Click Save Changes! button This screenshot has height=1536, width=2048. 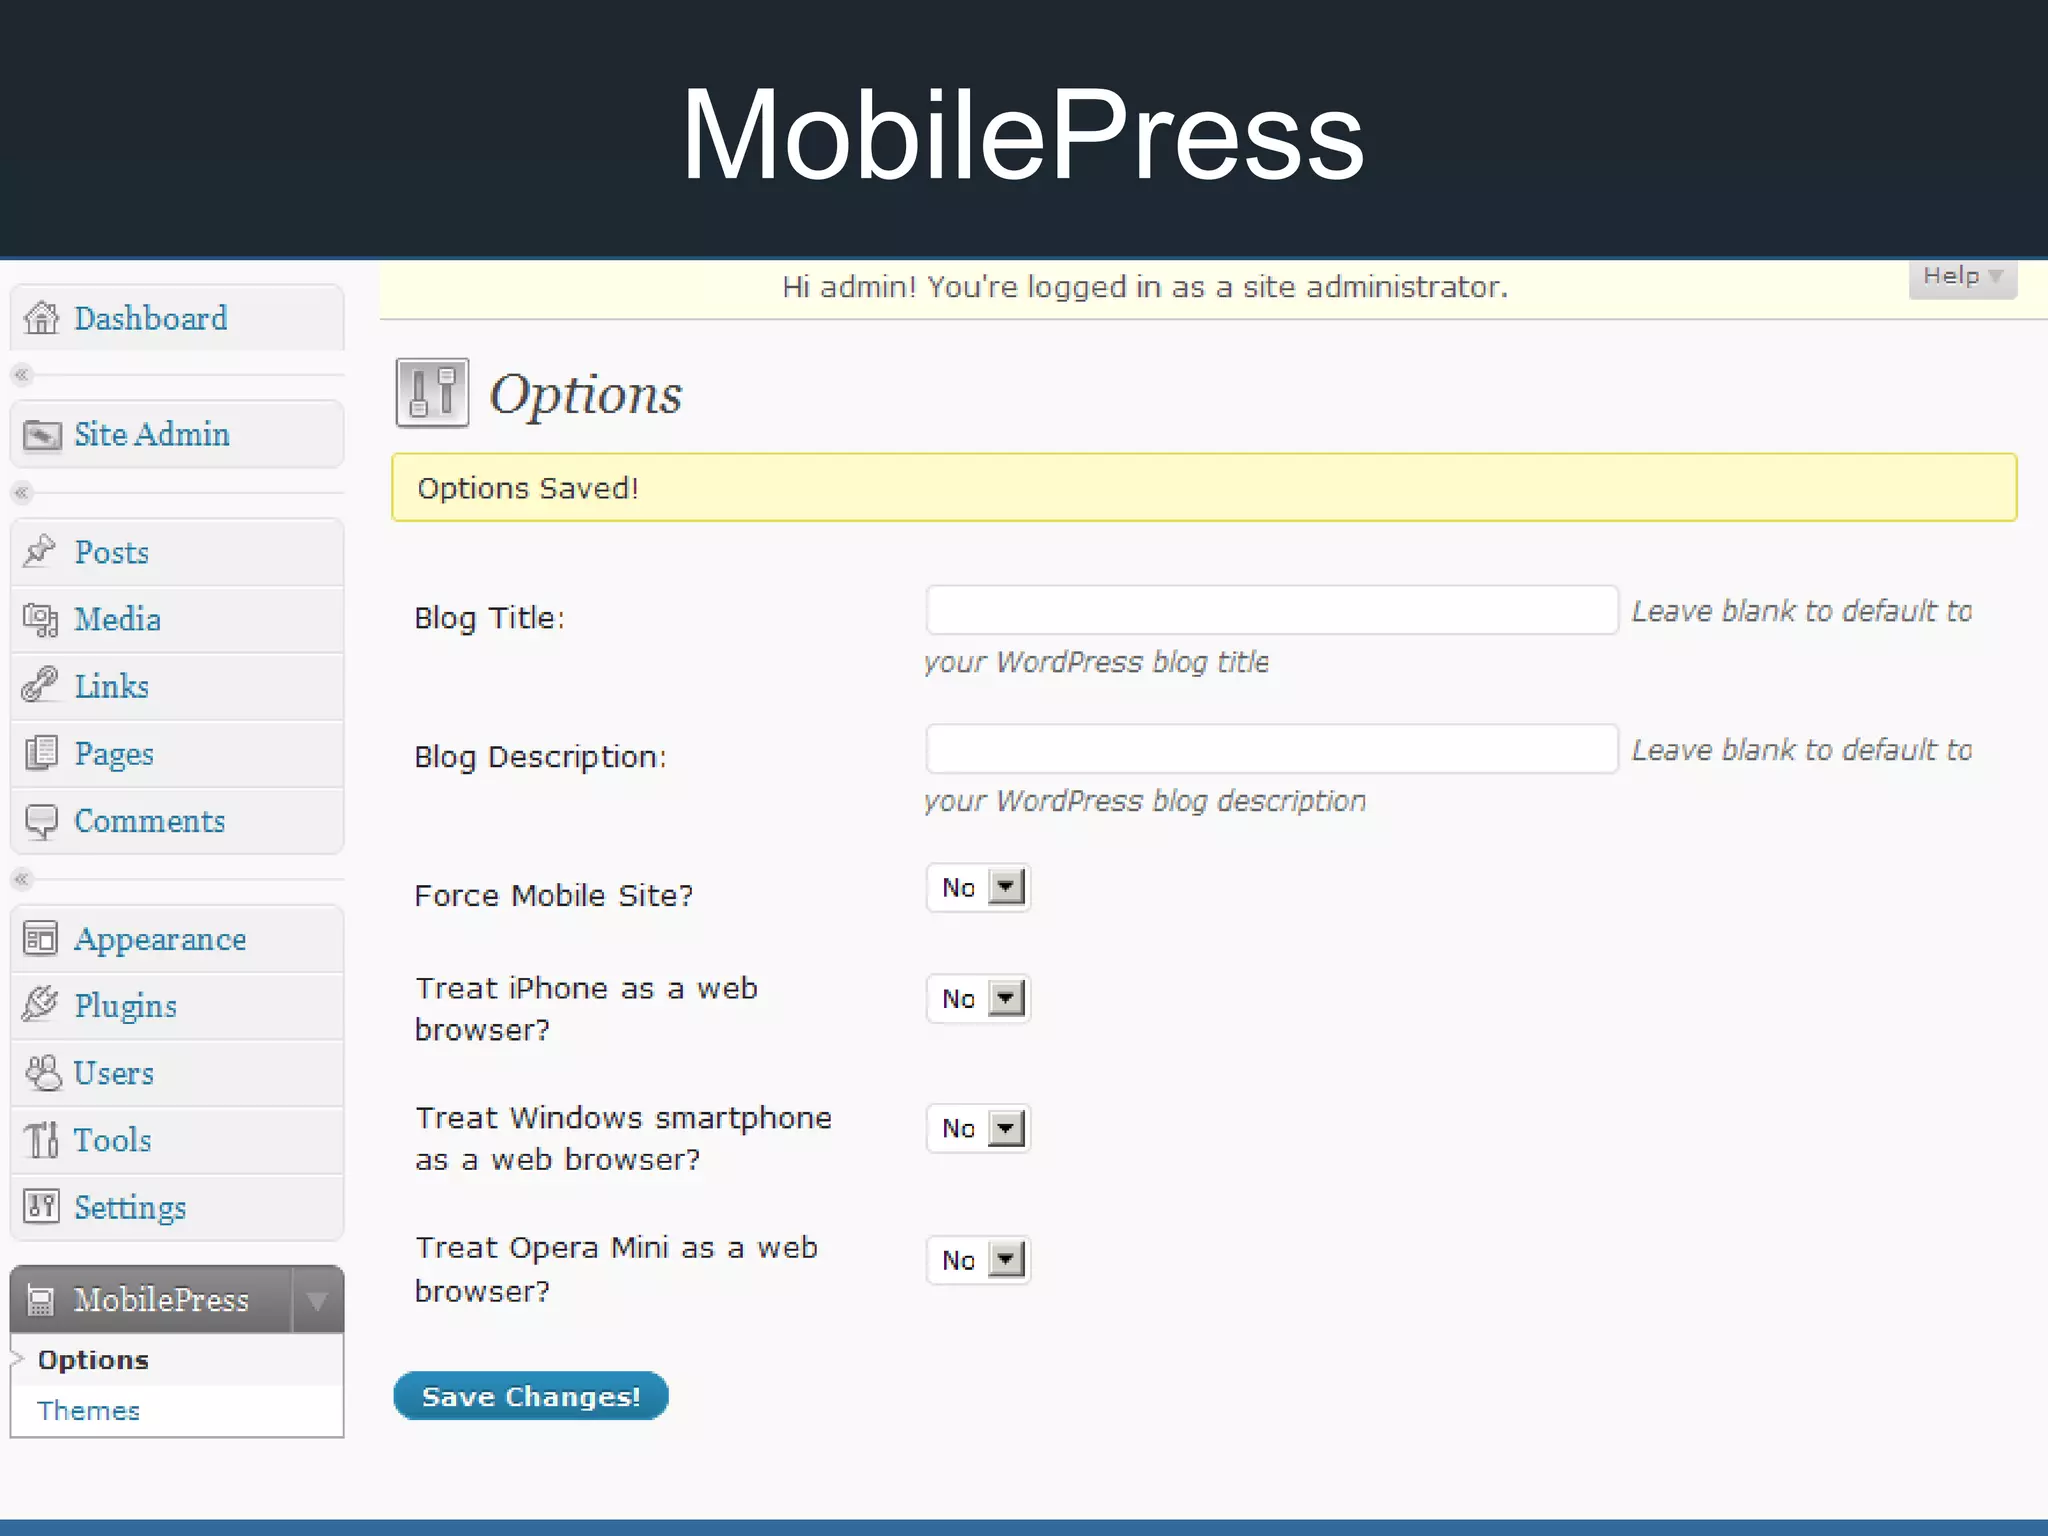531,1396
